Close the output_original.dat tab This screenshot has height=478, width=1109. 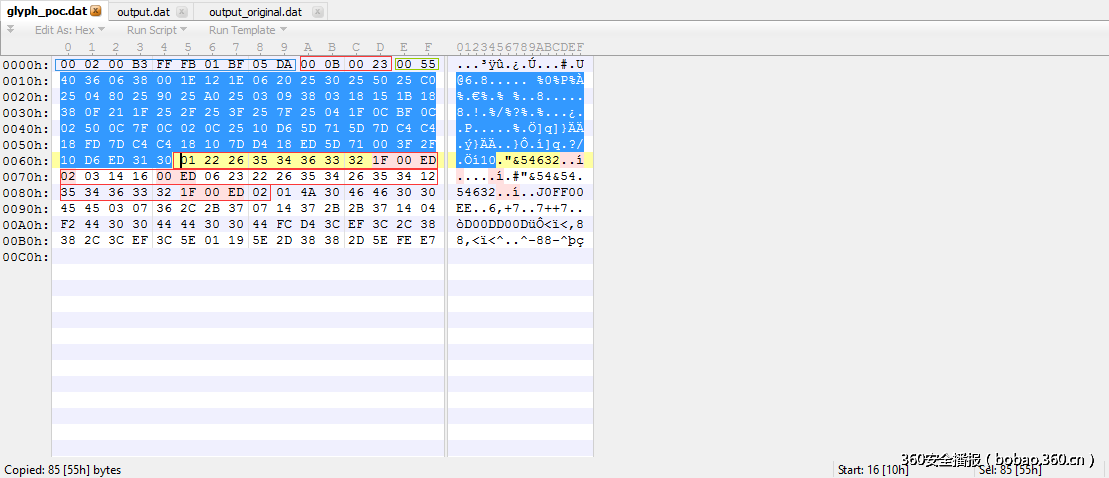click(x=316, y=12)
